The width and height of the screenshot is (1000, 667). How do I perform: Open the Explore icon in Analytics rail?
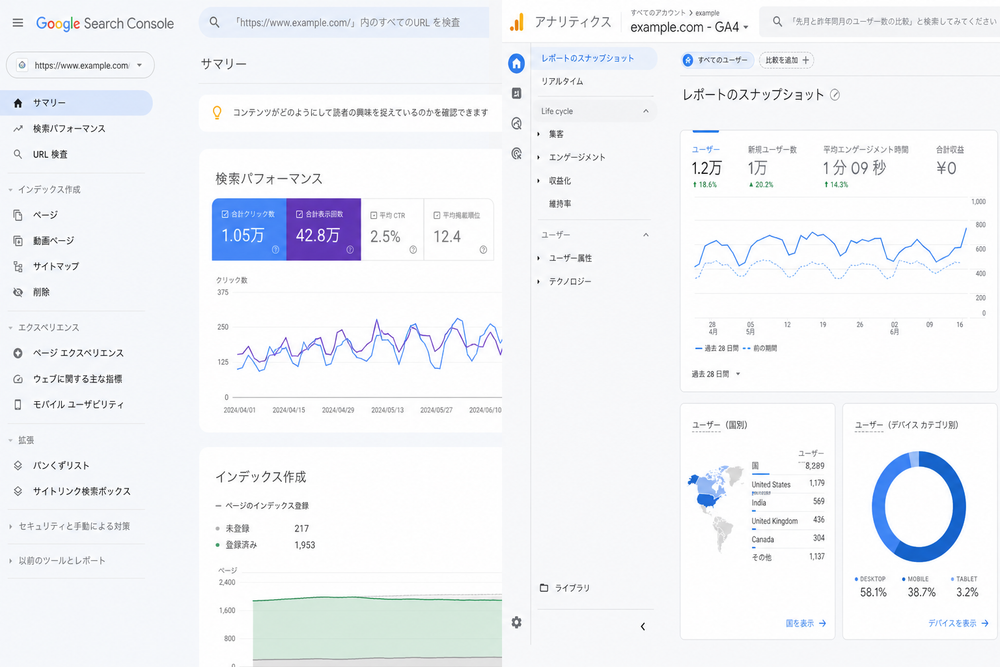pos(517,123)
